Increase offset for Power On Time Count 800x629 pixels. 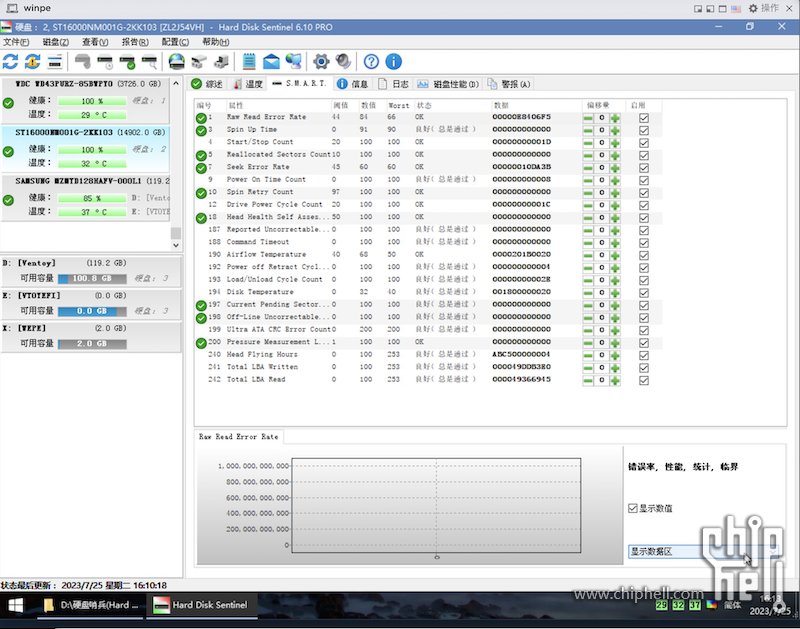615,181
